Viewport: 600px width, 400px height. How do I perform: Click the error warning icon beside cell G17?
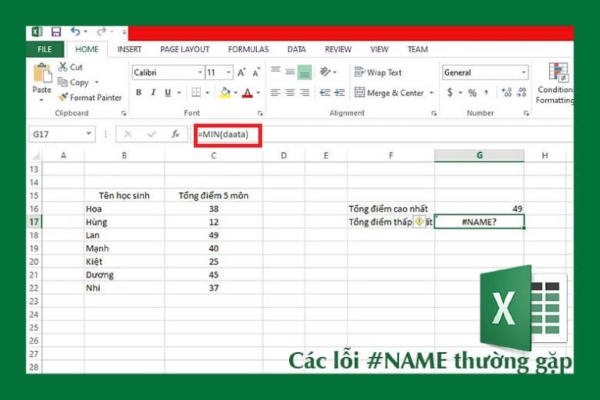point(421,222)
